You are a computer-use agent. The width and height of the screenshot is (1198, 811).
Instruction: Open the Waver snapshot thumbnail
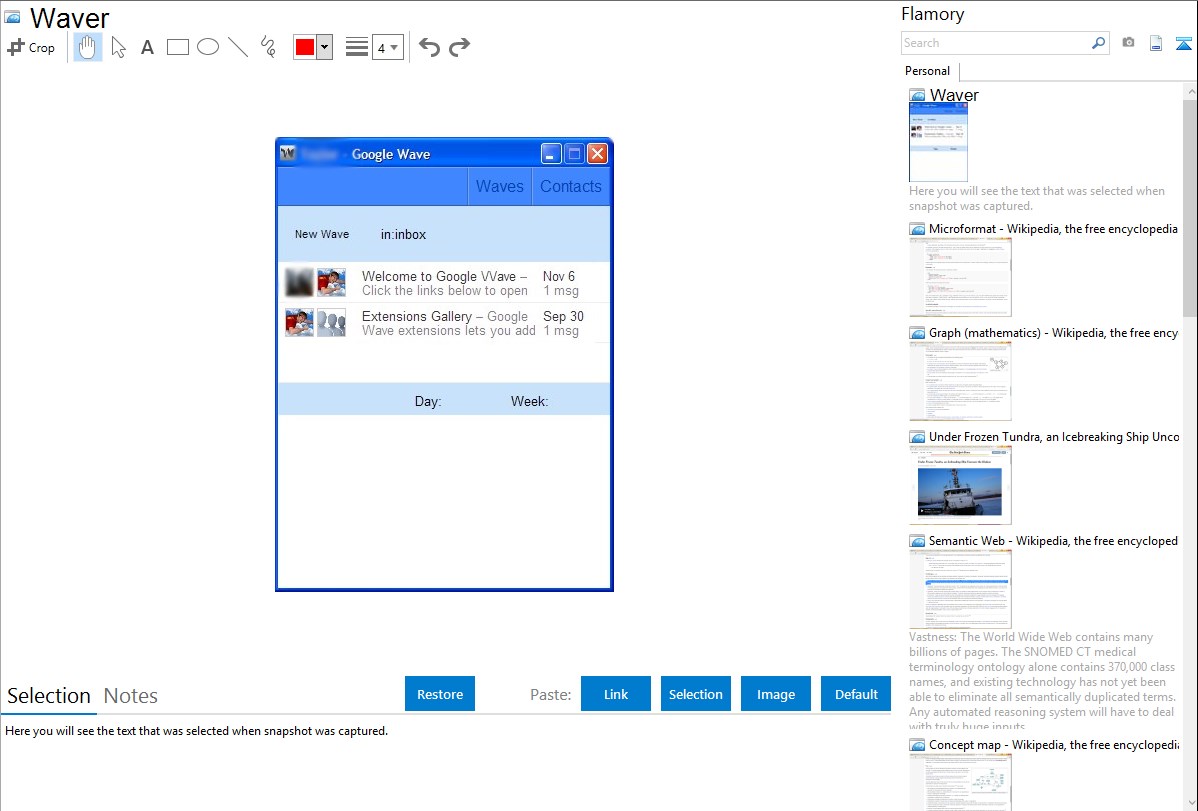(938, 142)
